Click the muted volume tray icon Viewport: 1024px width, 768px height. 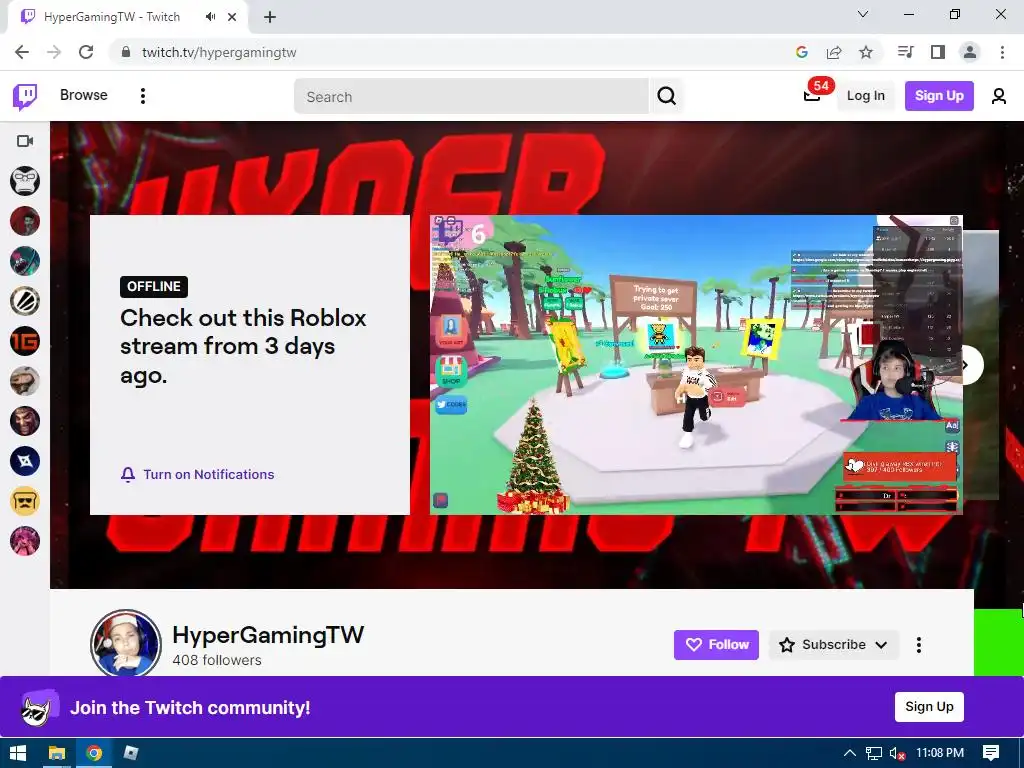(x=897, y=753)
